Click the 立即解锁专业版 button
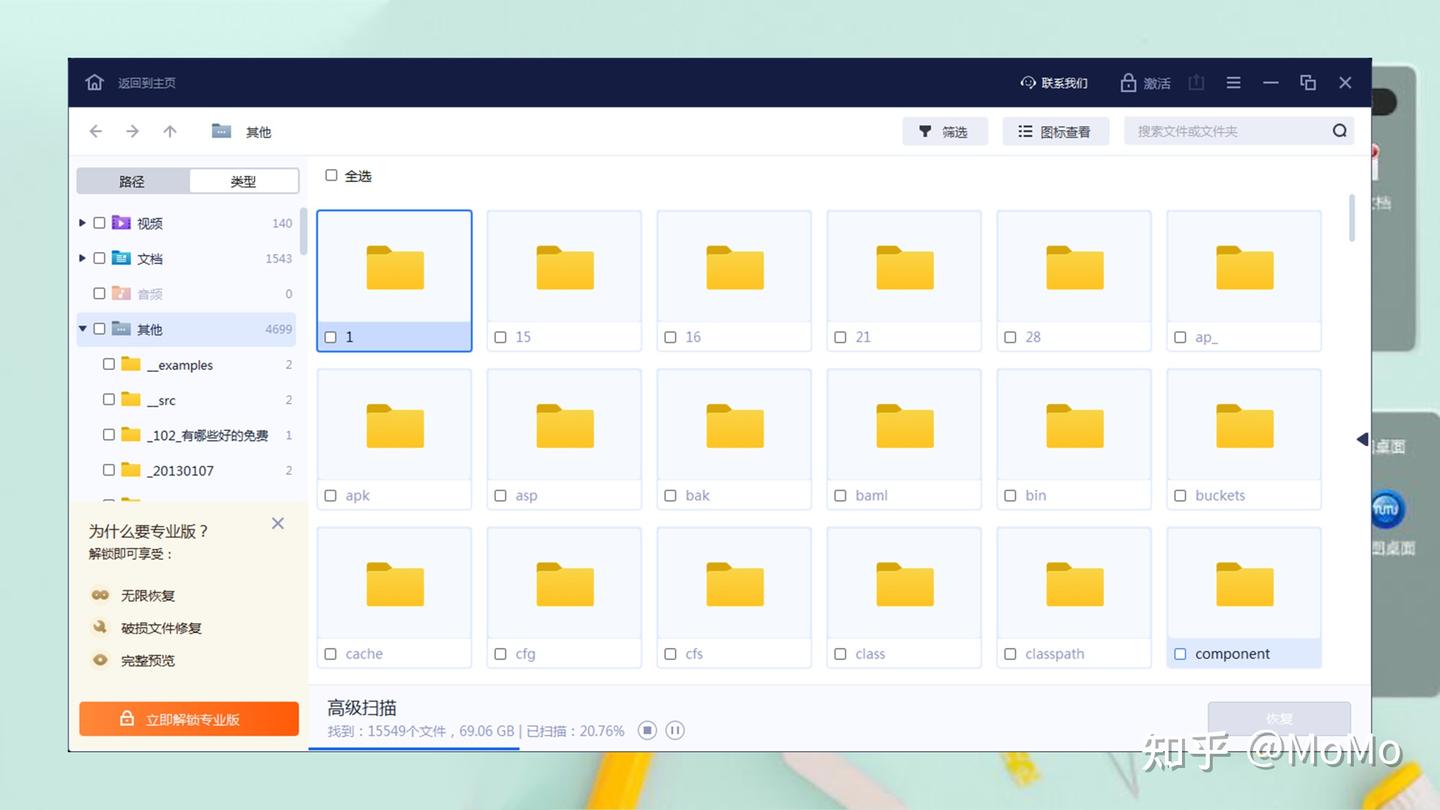 [189, 719]
